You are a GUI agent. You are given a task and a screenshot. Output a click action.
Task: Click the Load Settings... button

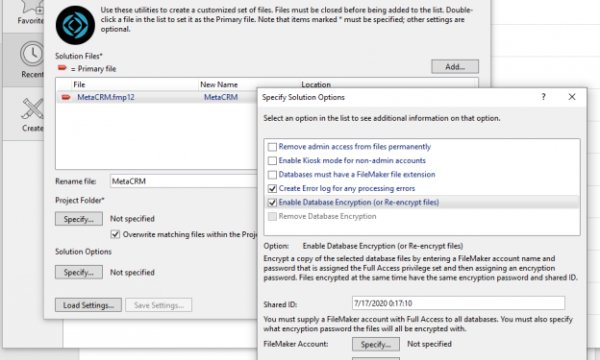pyautogui.click(x=88, y=305)
